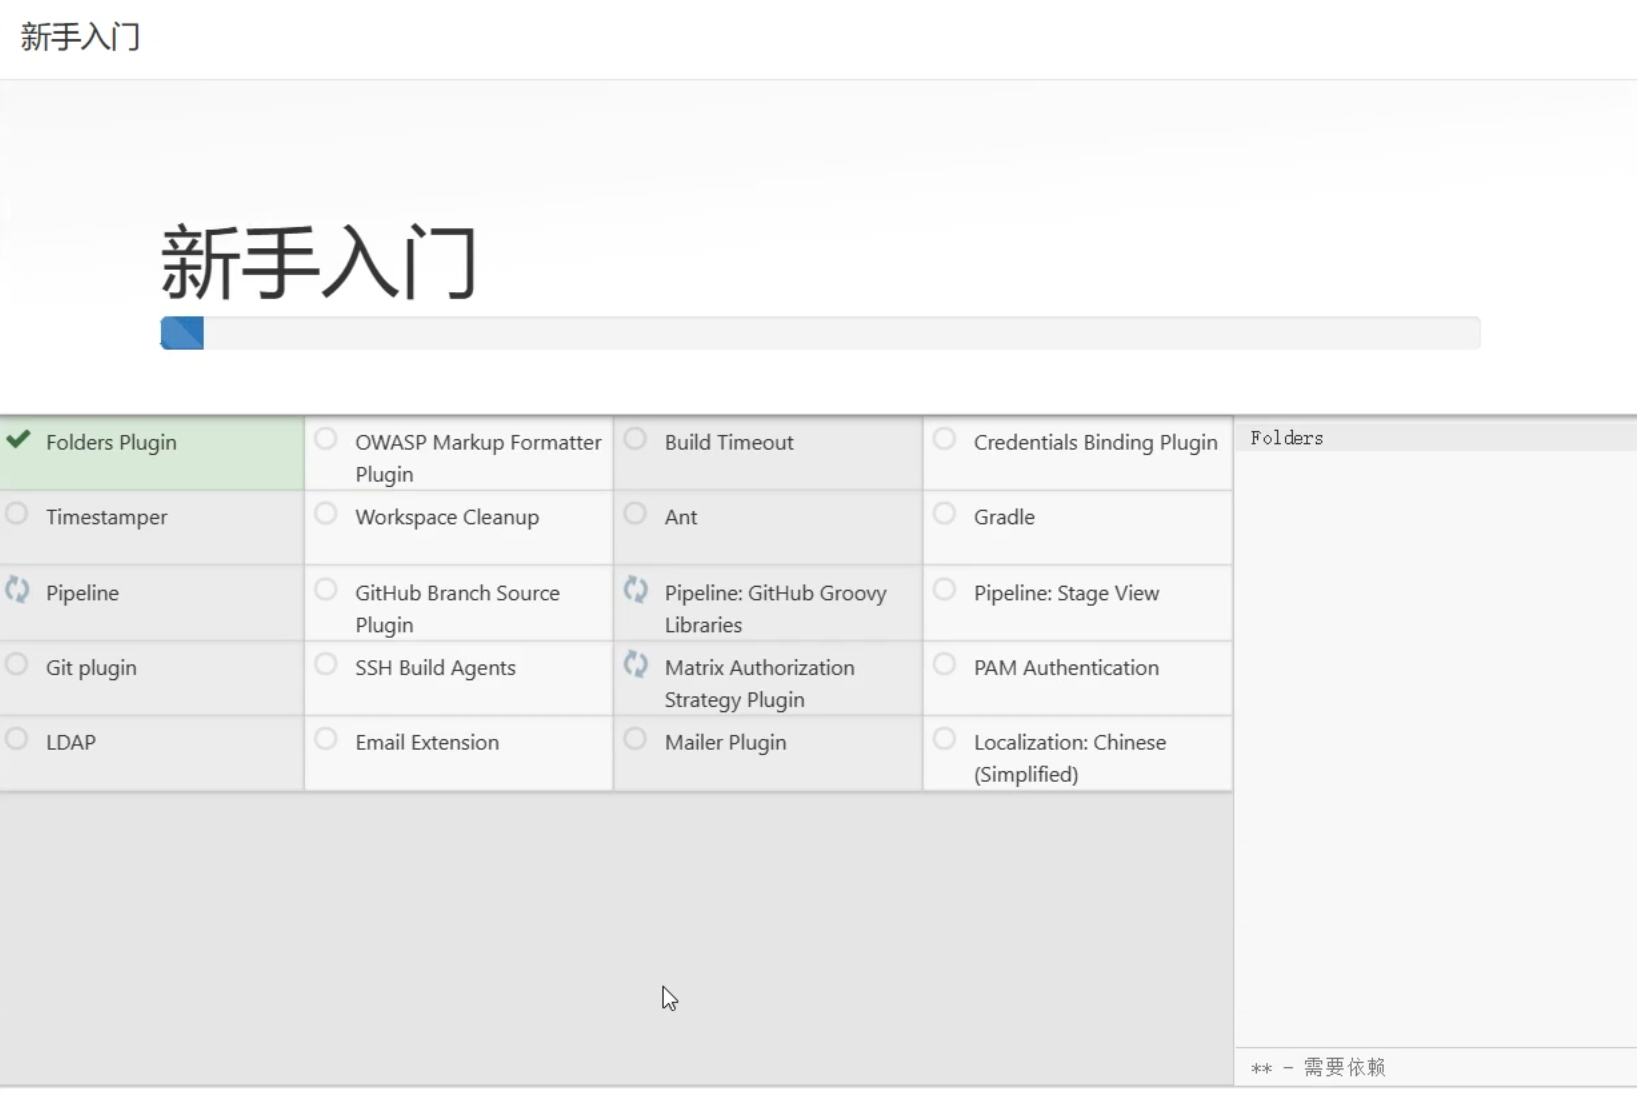Select the Workspace Cleanup plugin label

click(447, 517)
